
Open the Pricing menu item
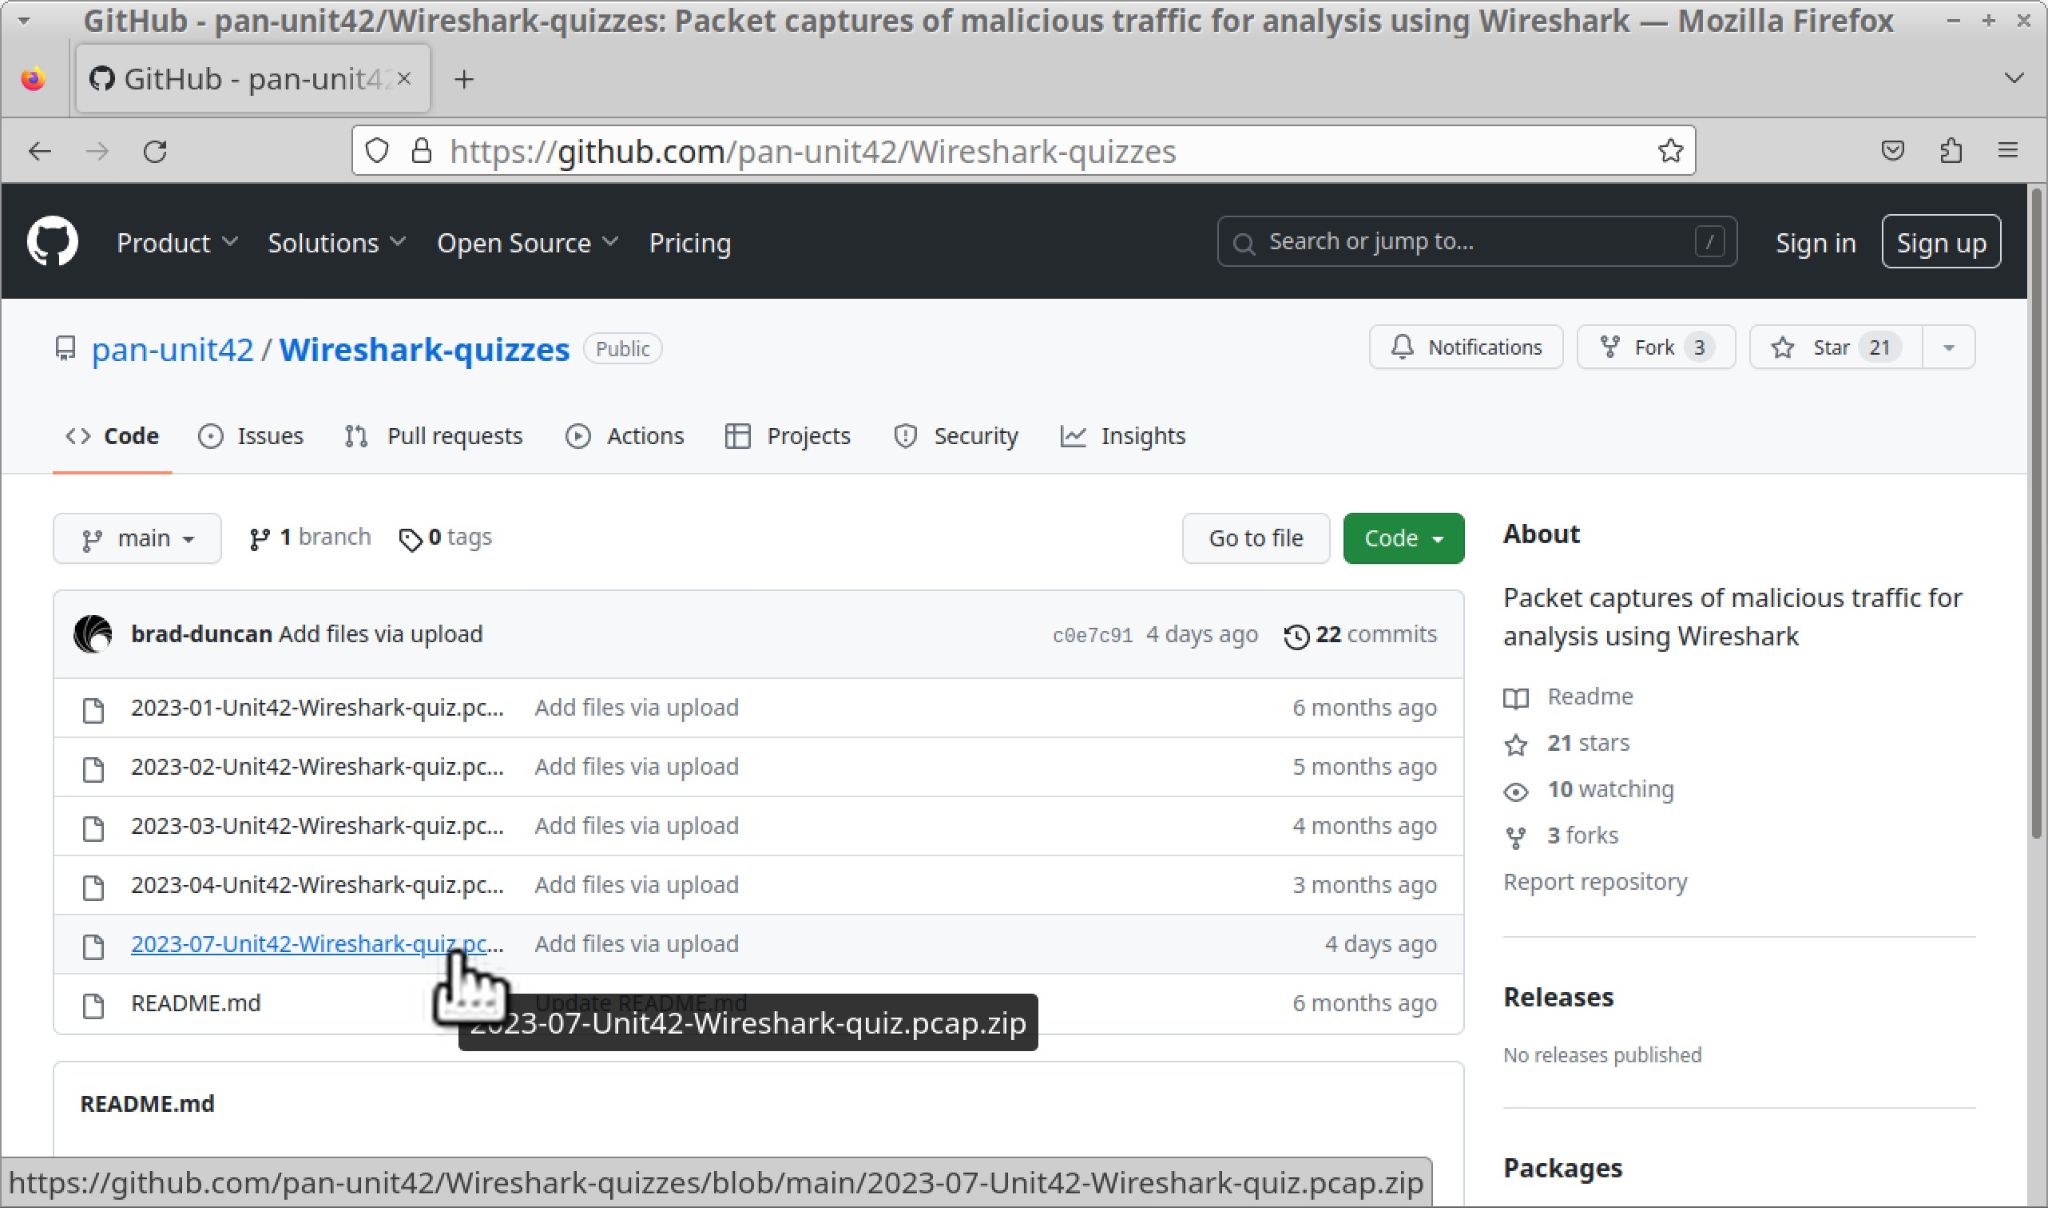click(x=689, y=242)
